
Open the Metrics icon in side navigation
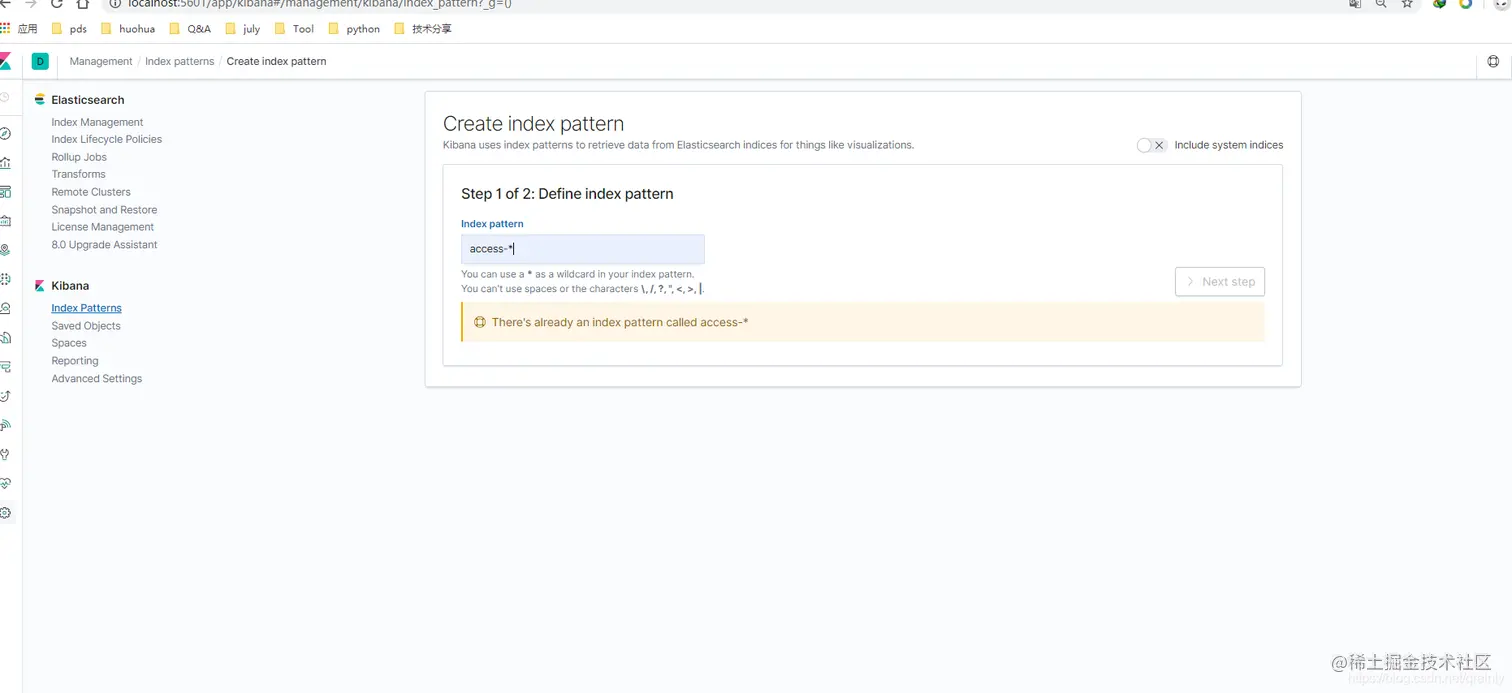click(5, 308)
